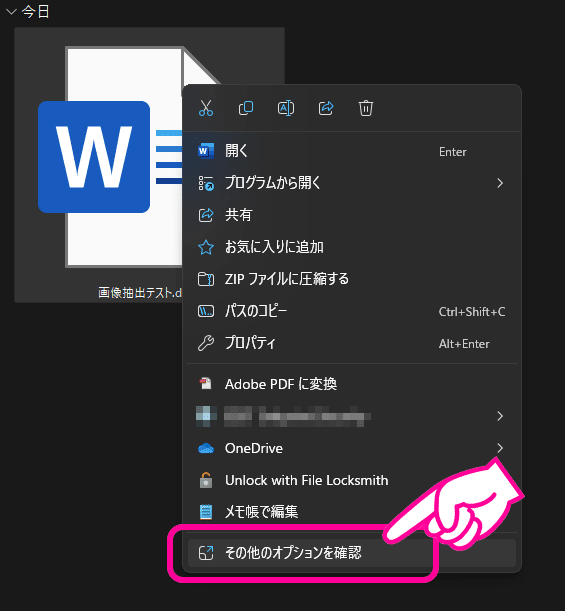The width and height of the screenshot is (565, 611).
Task: Select お気に入りに追加 menu entry
Action: (352, 247)
